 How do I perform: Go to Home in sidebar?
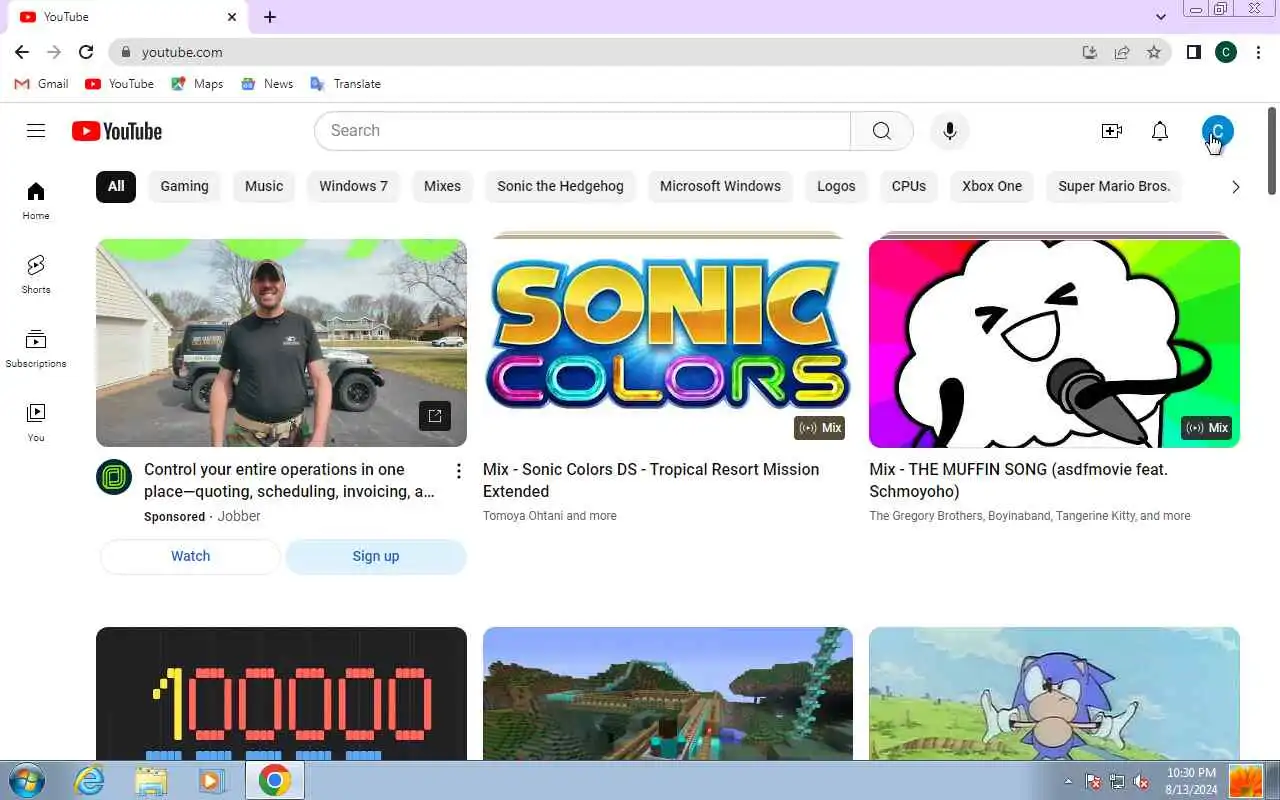pyautogui.click(x=36, y=200)
